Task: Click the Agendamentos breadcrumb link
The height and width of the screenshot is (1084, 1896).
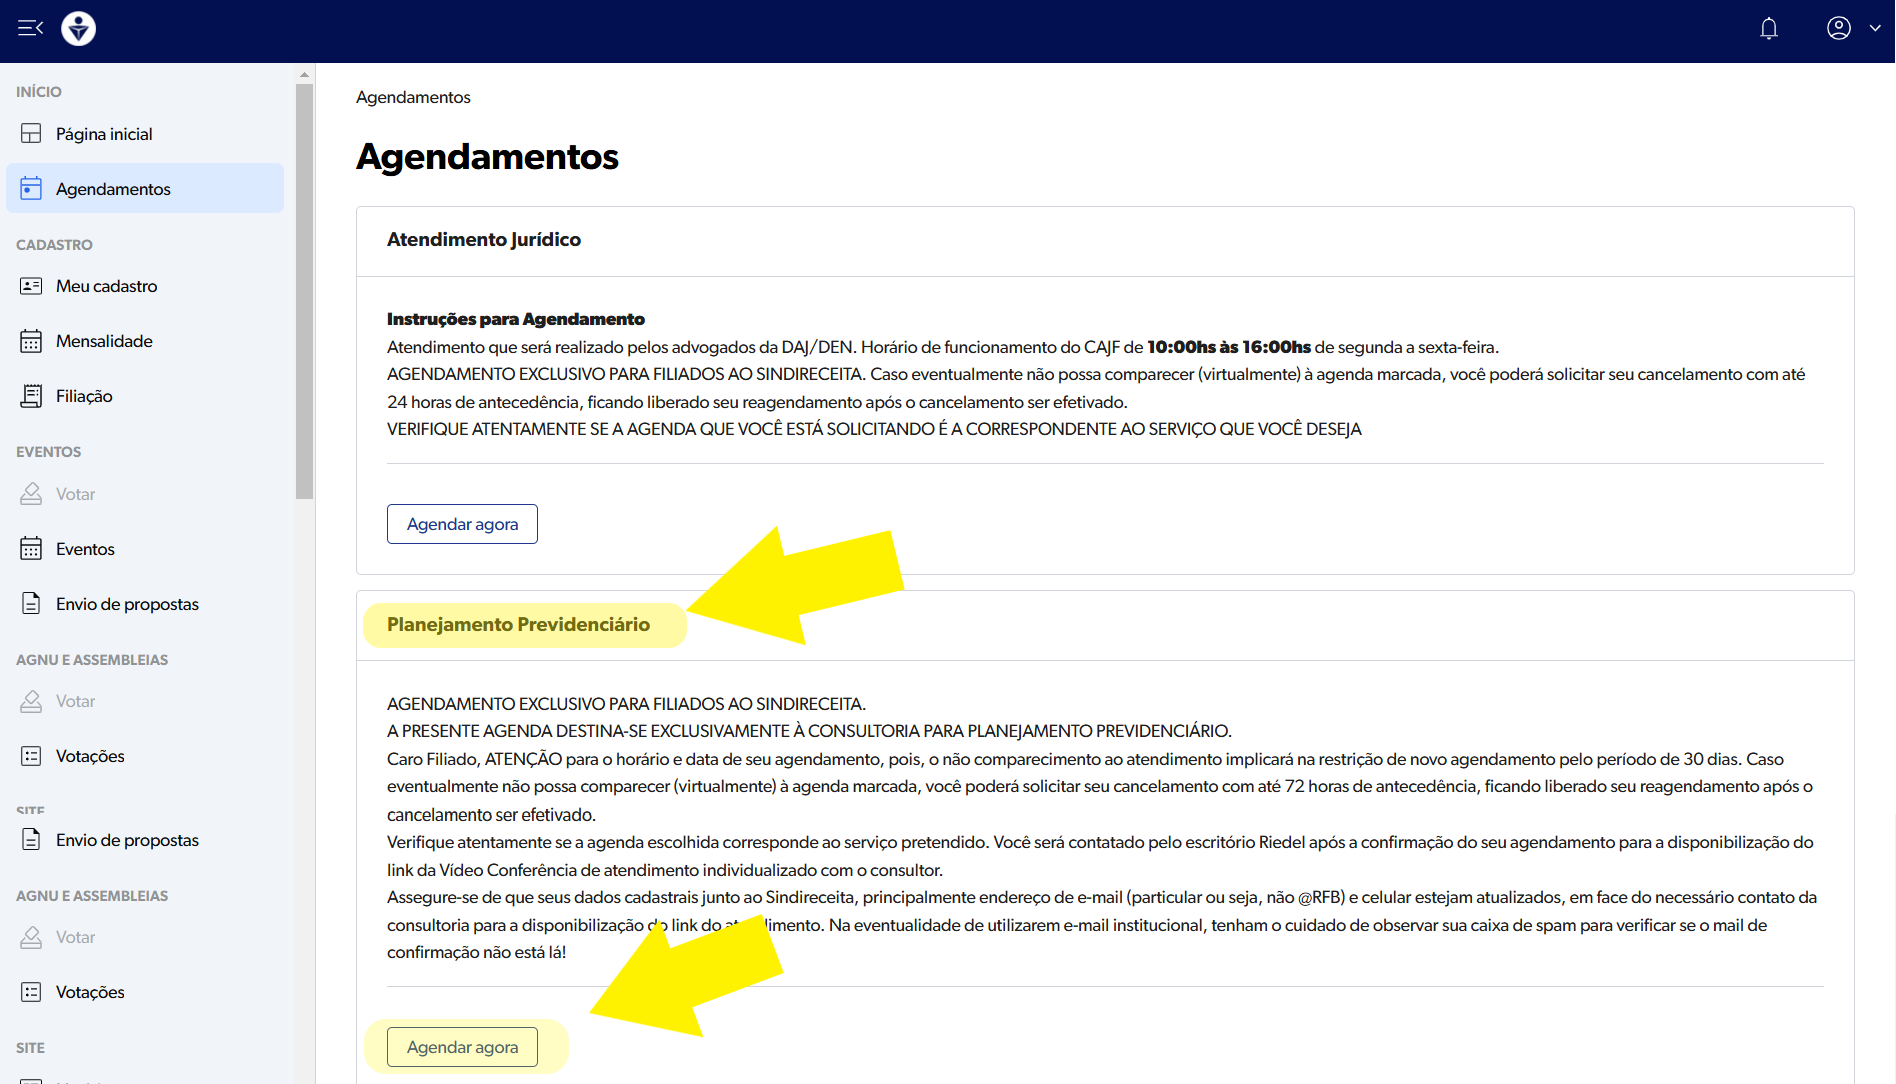Action: [x=413, y=97]
